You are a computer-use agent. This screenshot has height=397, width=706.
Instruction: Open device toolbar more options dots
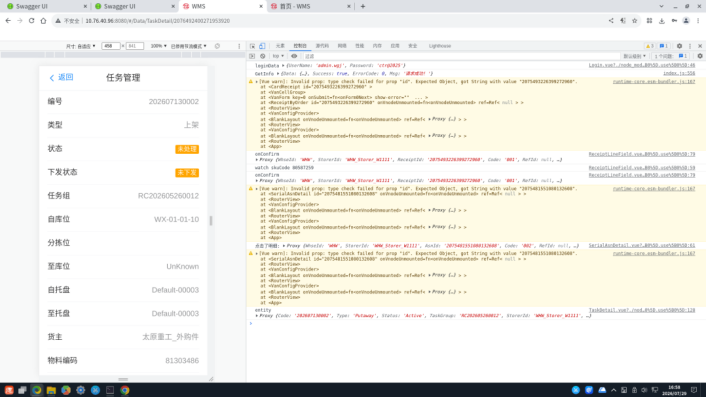(239, 46)
